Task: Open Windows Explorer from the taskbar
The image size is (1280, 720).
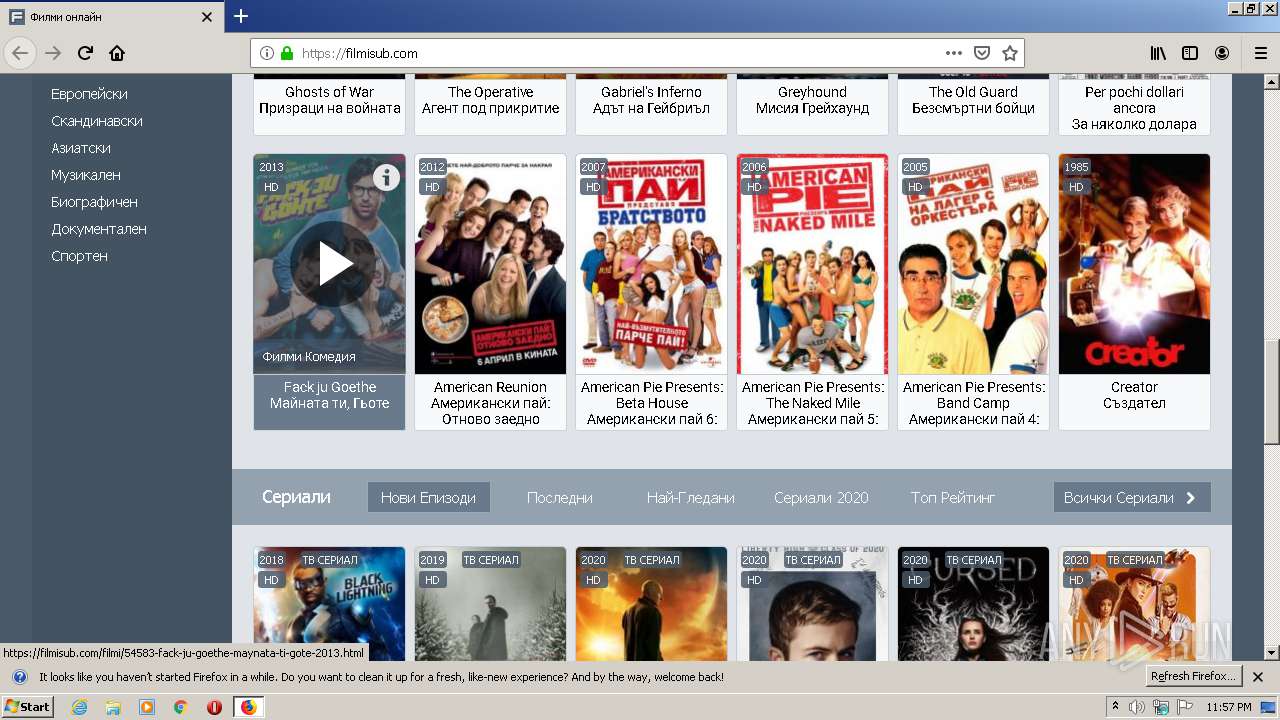Action: click(x=113, y=707)
